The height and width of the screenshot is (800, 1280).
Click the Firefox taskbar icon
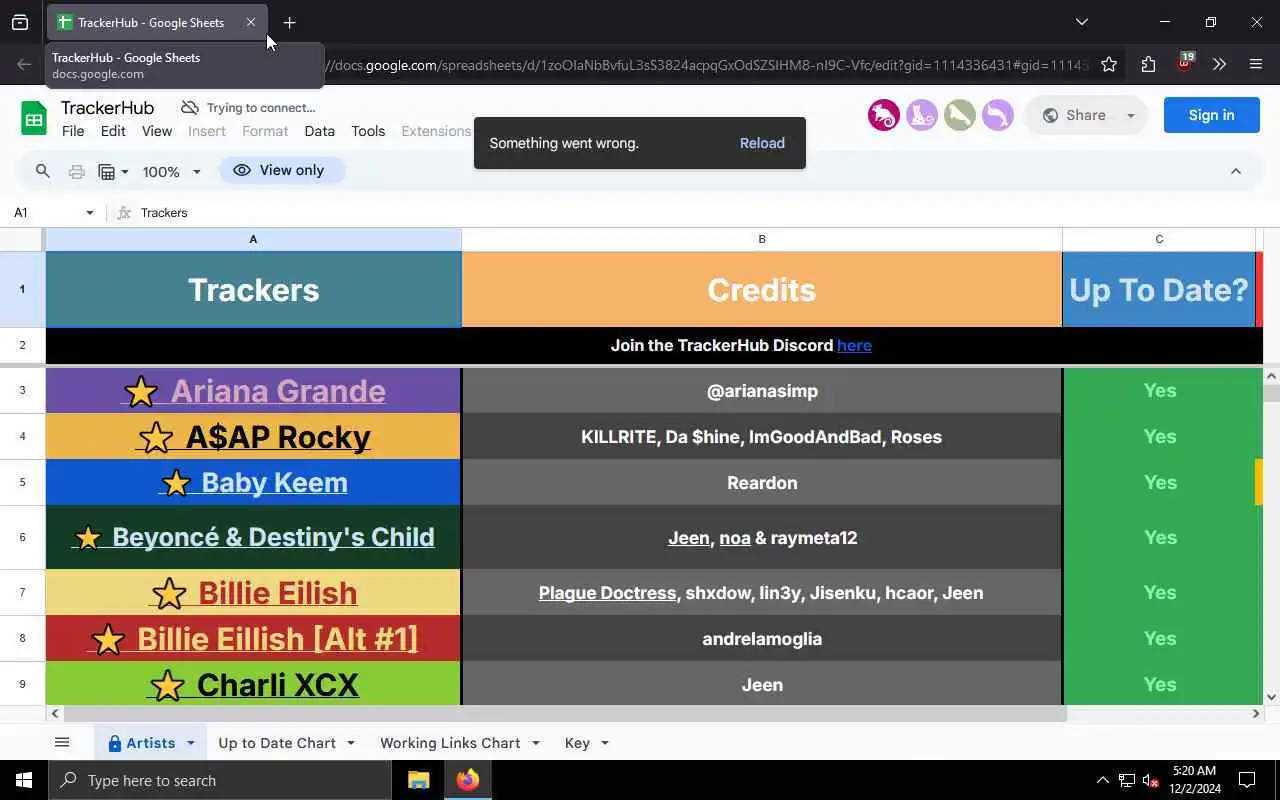pos(468,780)
